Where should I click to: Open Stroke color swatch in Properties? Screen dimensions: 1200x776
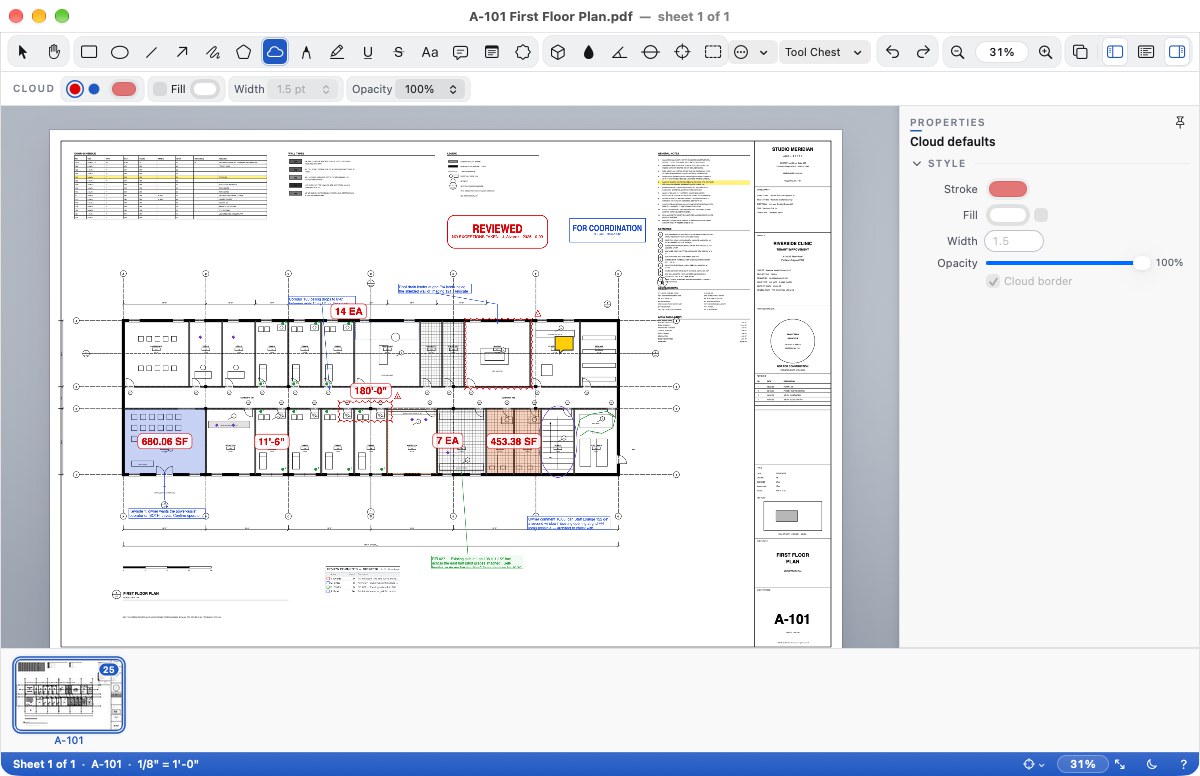1008,189
